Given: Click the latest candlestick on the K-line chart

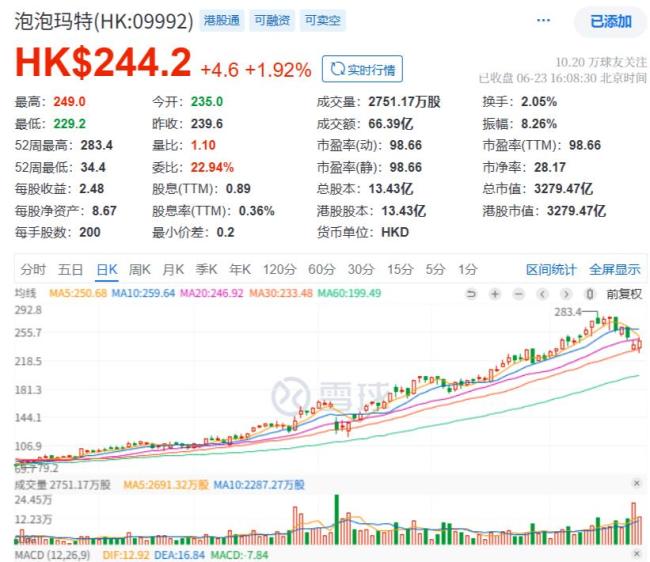Looking at the screenshot, I should pyautogui.click(x=640, y=345).
